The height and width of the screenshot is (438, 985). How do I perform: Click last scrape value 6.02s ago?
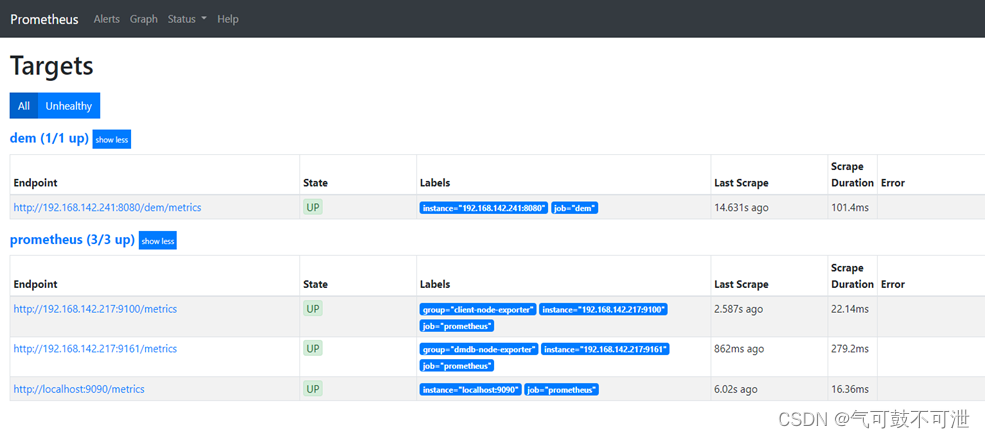[x=736, y=389]
